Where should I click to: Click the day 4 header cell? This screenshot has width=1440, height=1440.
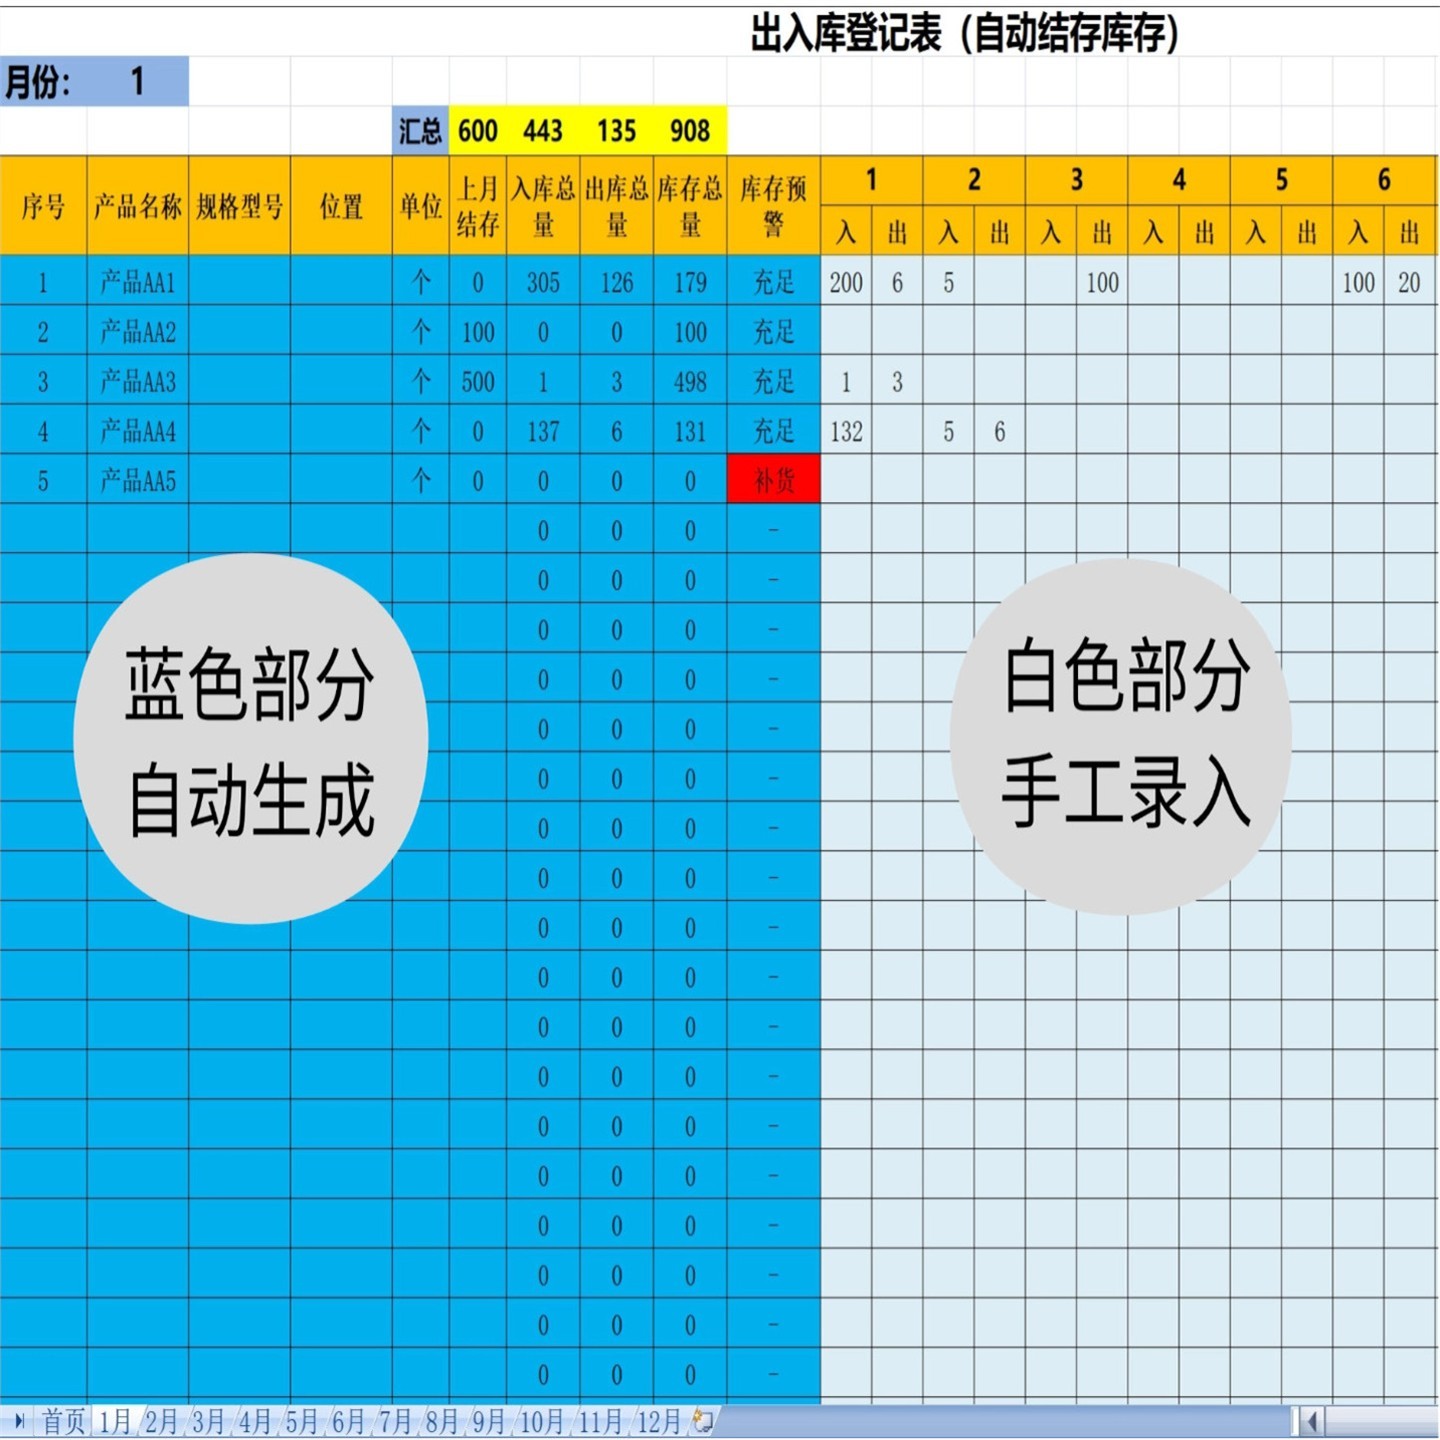click(1179, 180)
